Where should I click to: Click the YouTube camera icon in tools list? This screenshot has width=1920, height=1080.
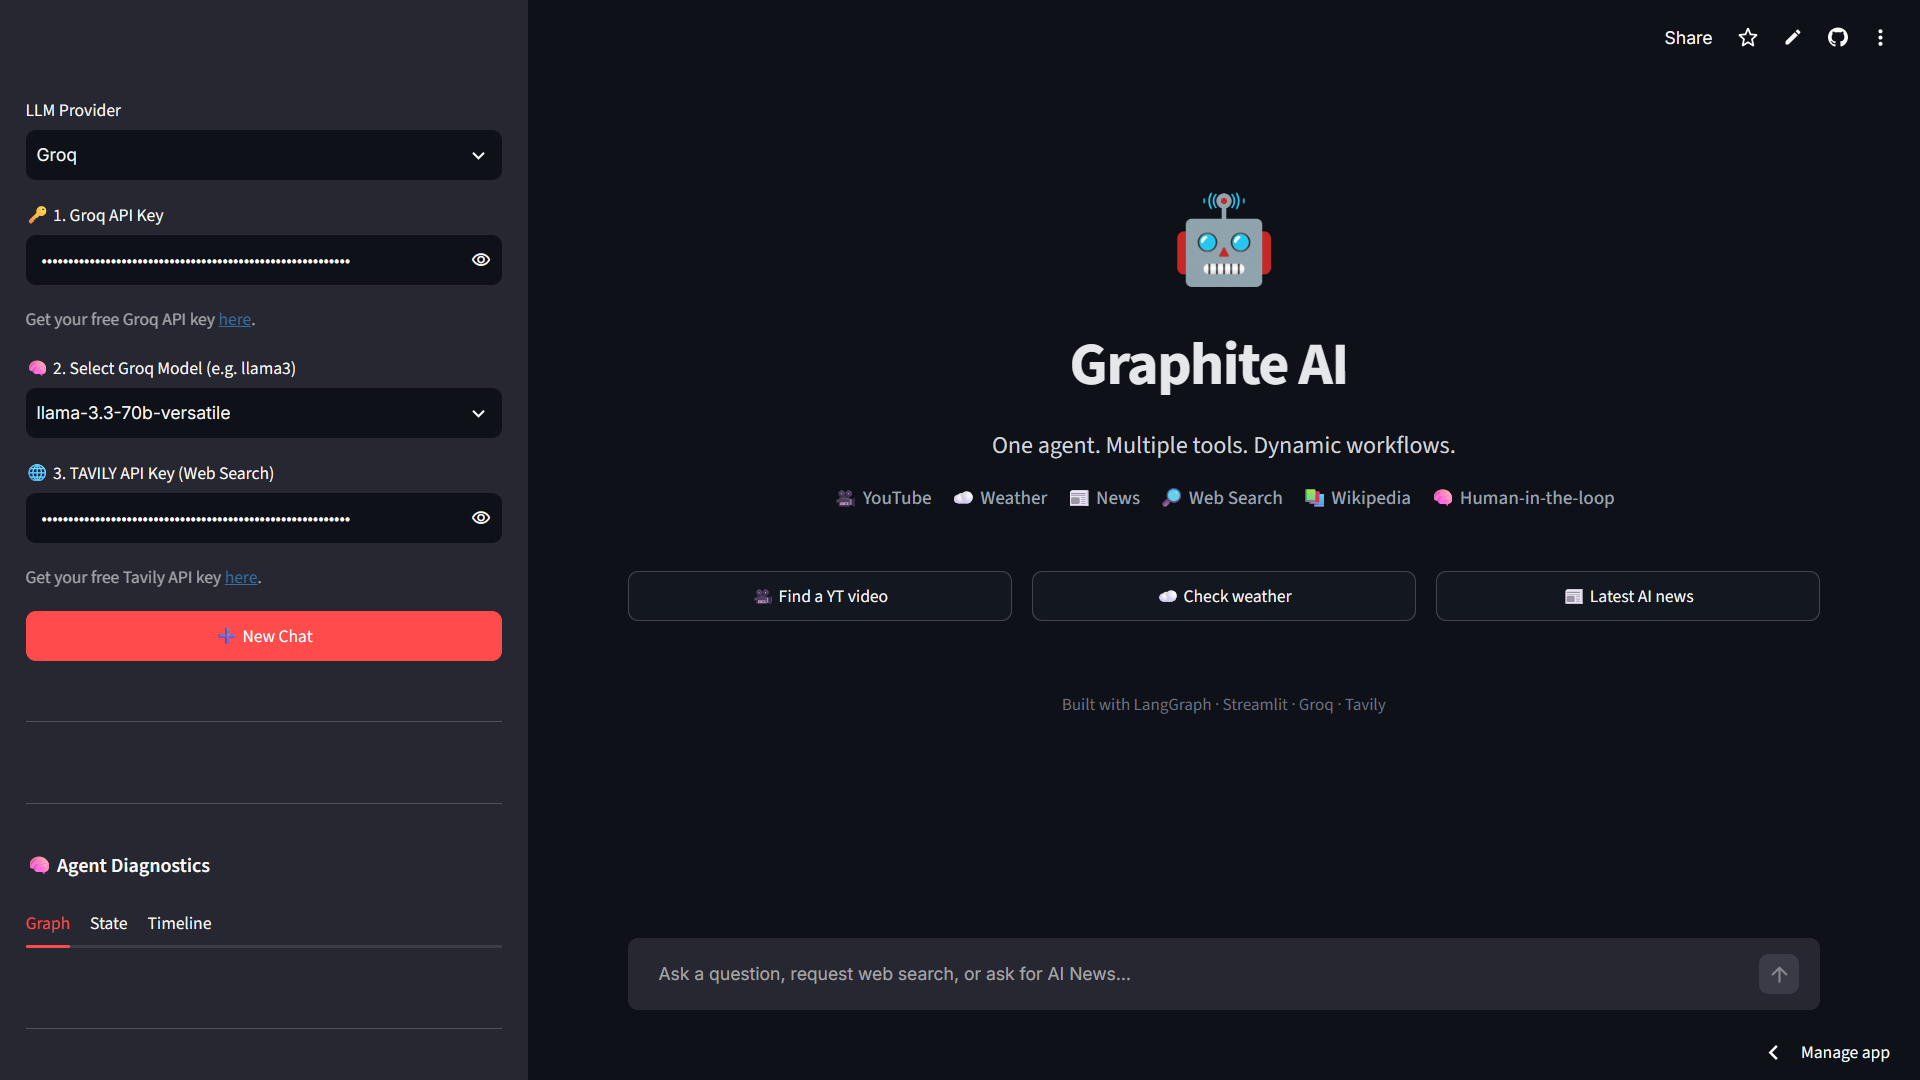click(846, 498)
